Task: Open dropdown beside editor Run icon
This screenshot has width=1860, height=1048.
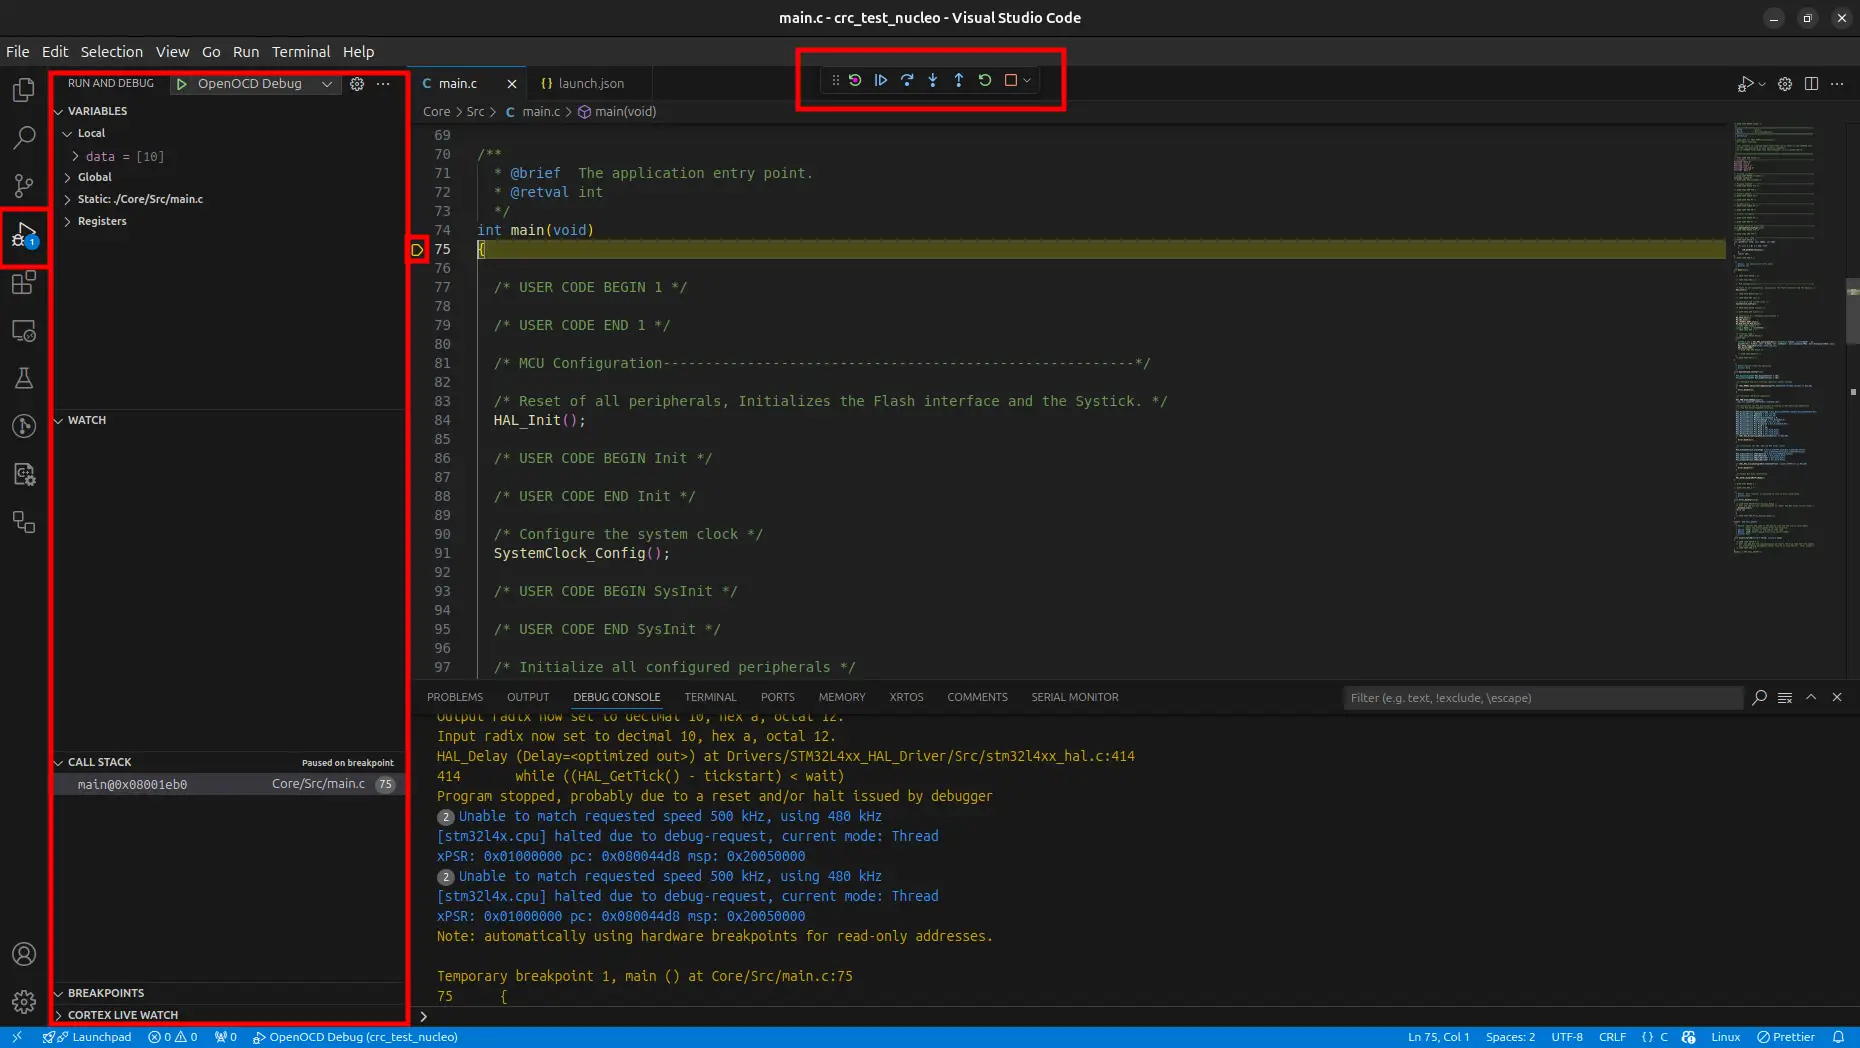Action: (x=1762, y=84)
